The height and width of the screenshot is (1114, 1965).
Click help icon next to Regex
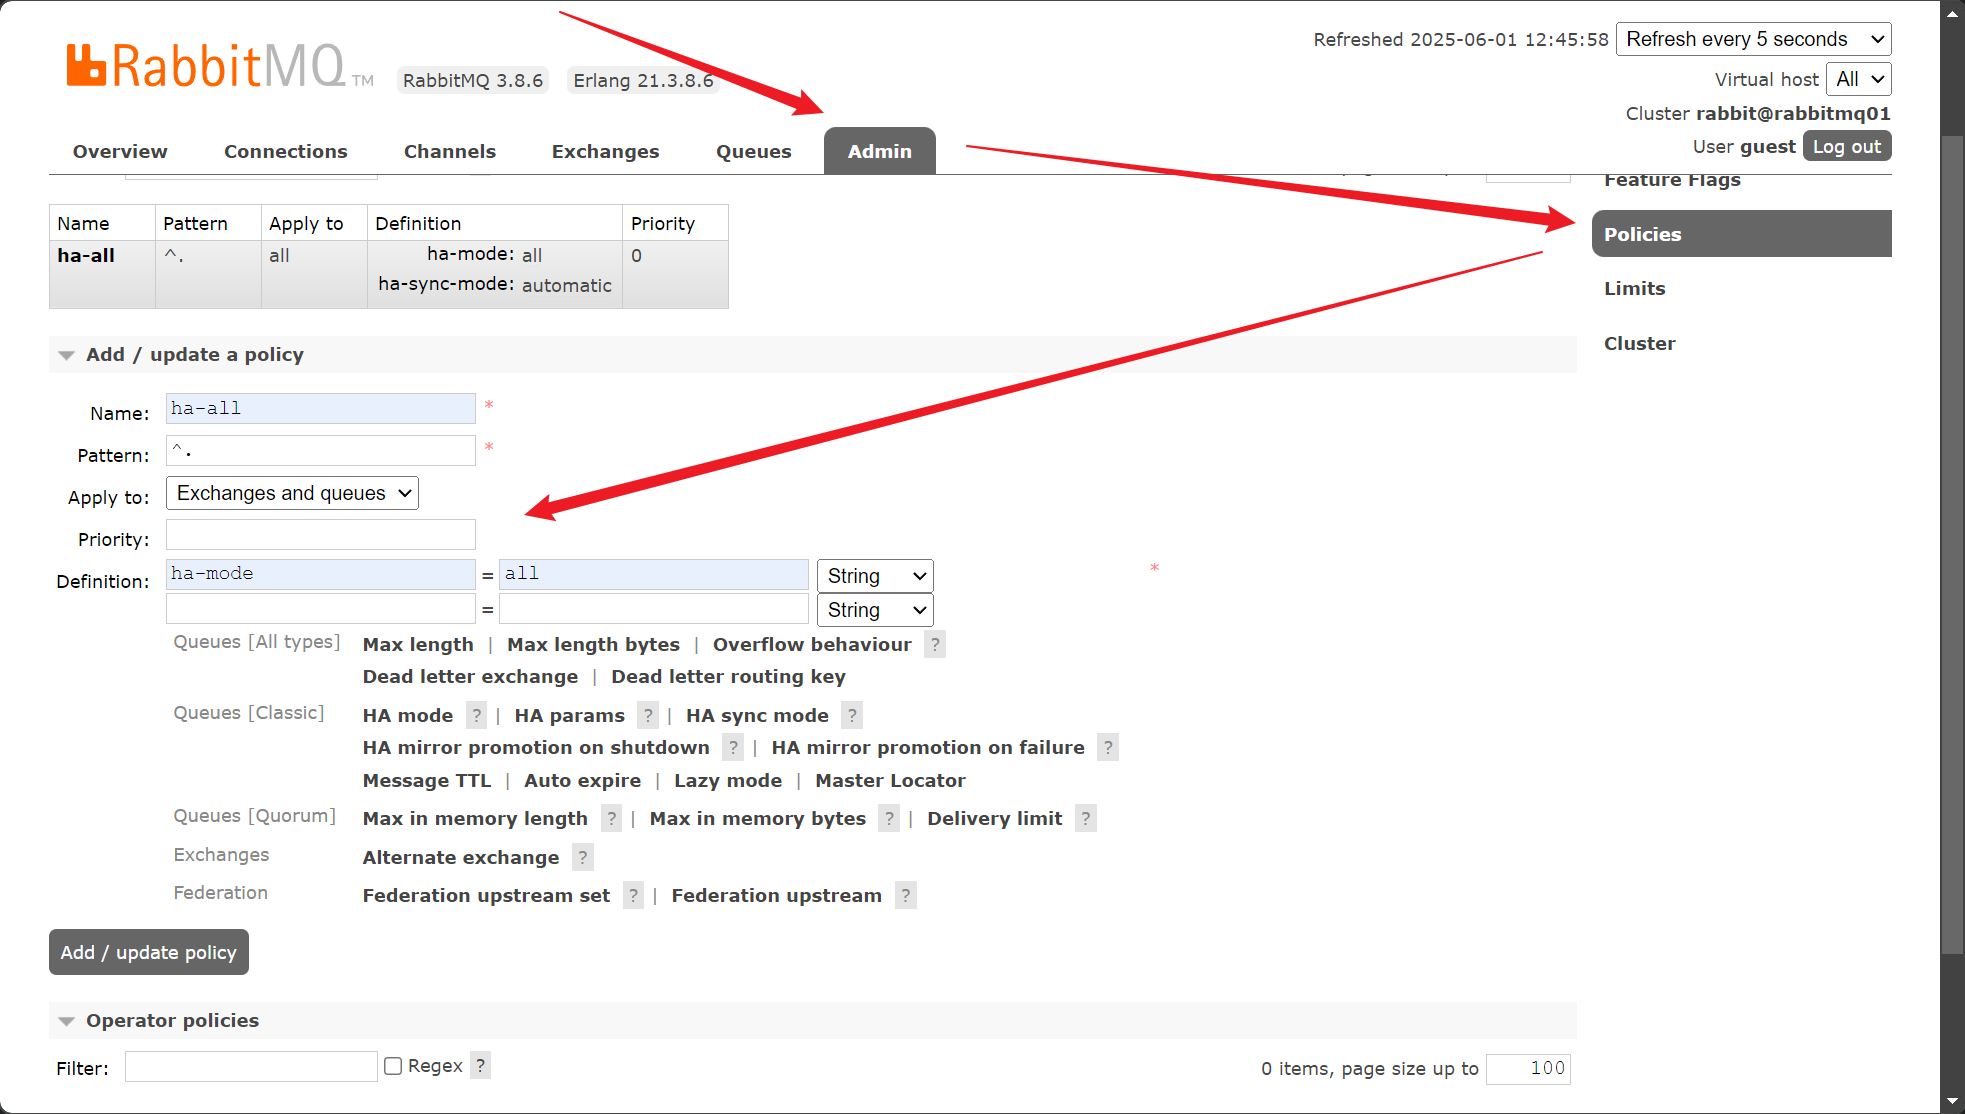[x=481, y=1066]
